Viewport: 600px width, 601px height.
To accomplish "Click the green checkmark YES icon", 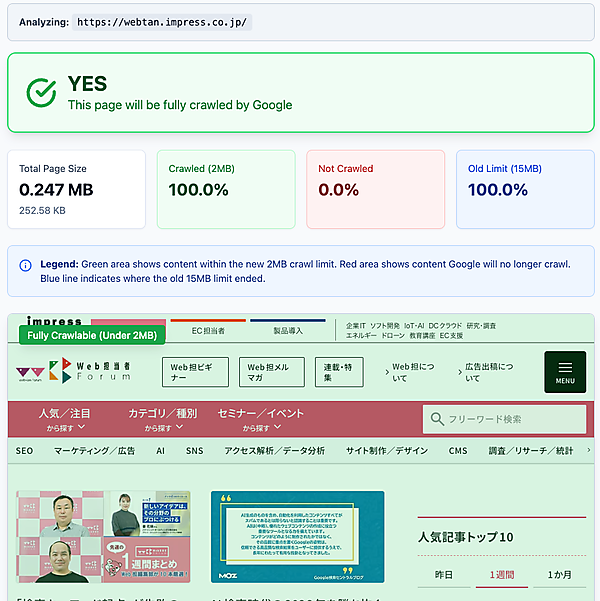I will 41,93.
